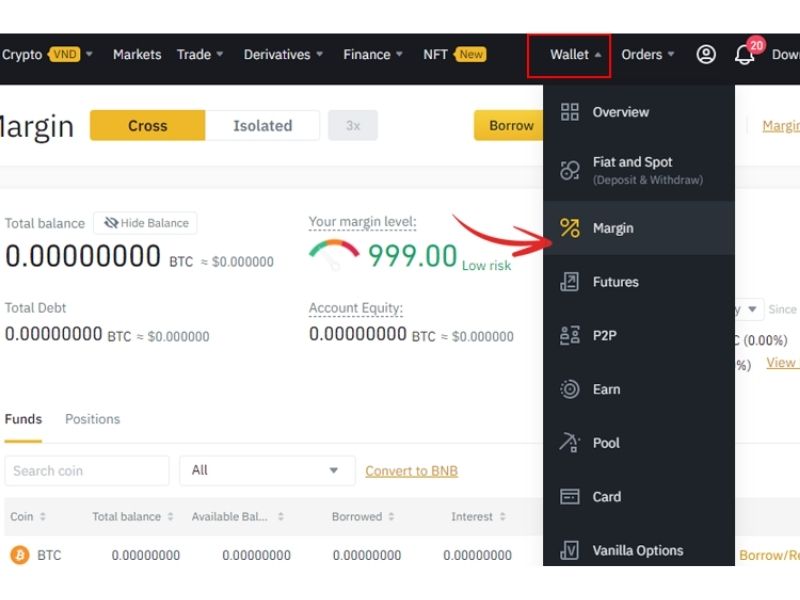800x600 pixels.
Task: Open the Markets menu item
Action: (137, 54)
